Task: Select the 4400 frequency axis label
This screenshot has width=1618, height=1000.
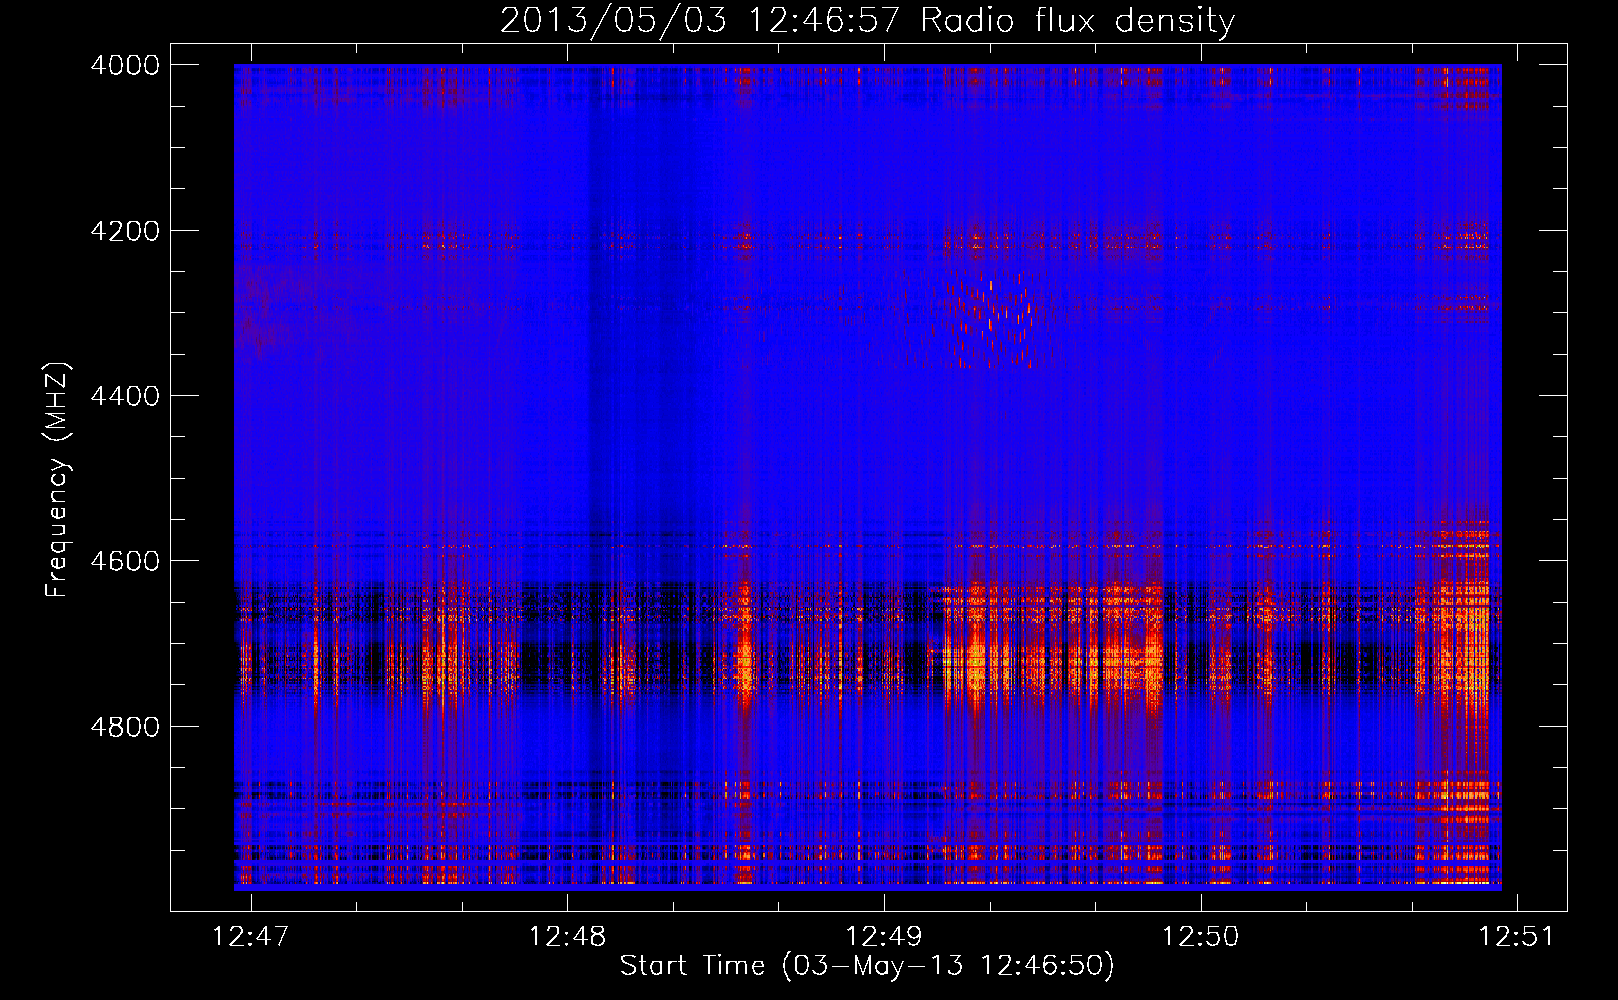Action: point(125,396)
